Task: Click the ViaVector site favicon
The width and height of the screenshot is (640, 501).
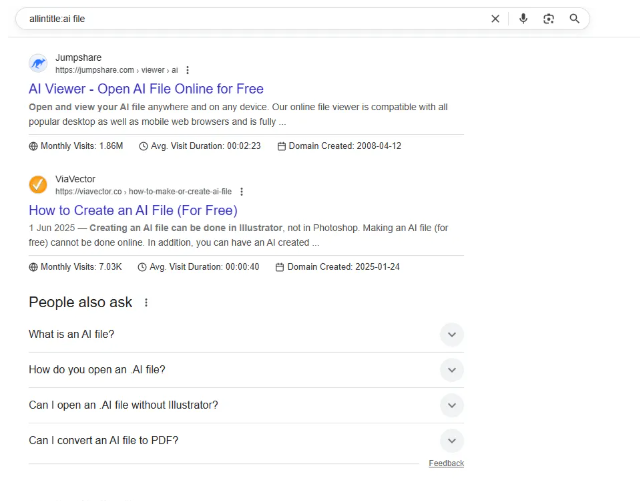Action: tap(38, 184)
